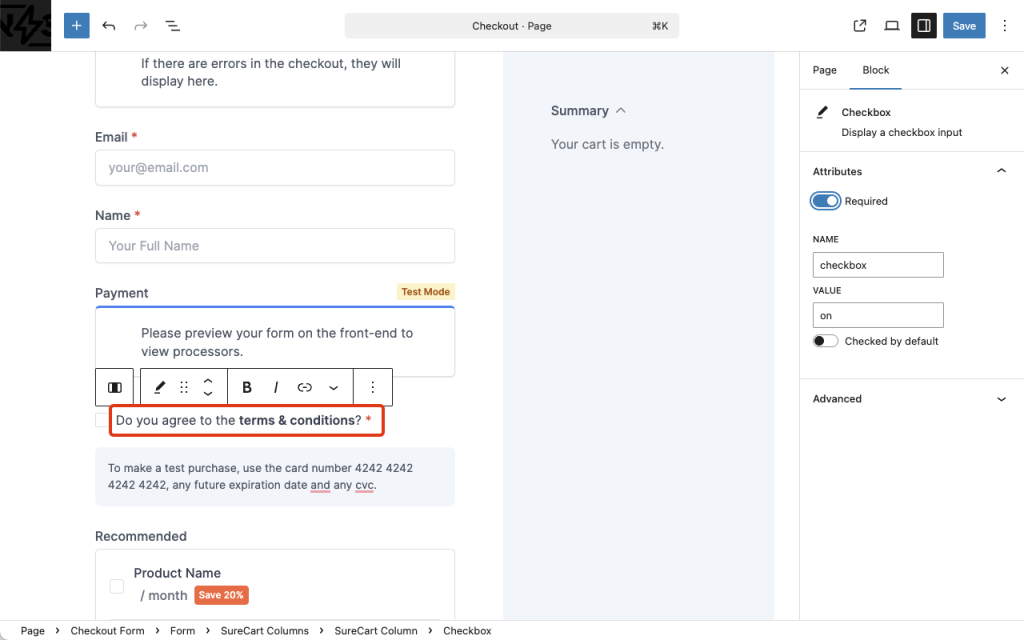
Task: Insert a link using the link icon
Action: coord(304,387)
